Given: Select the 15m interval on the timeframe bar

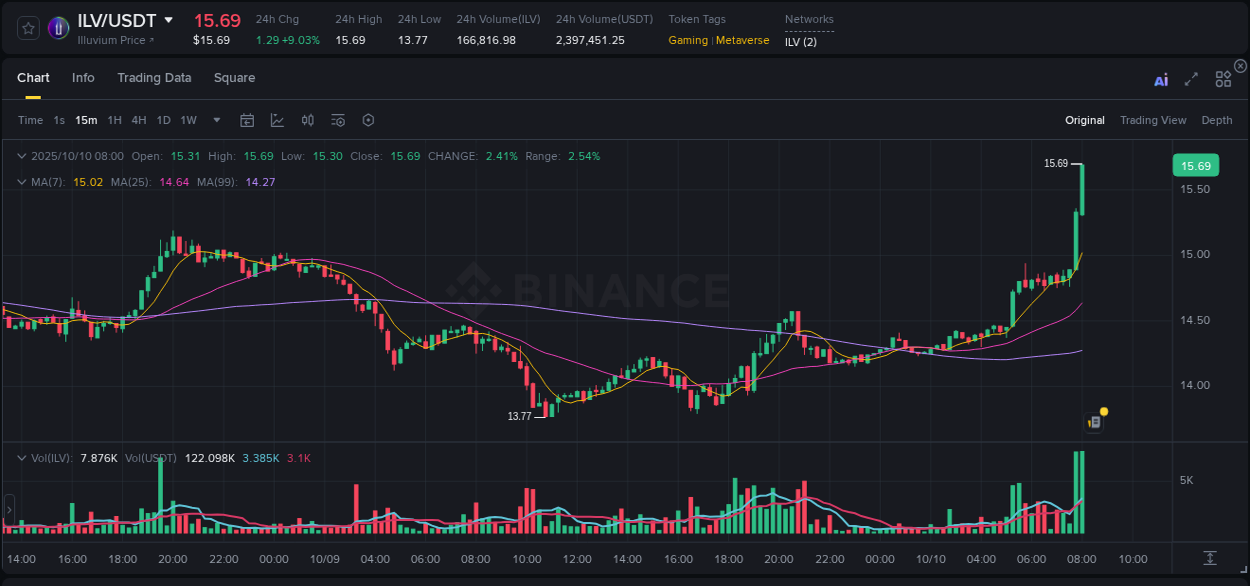Looking at the screenshot, I should [86, 119].
